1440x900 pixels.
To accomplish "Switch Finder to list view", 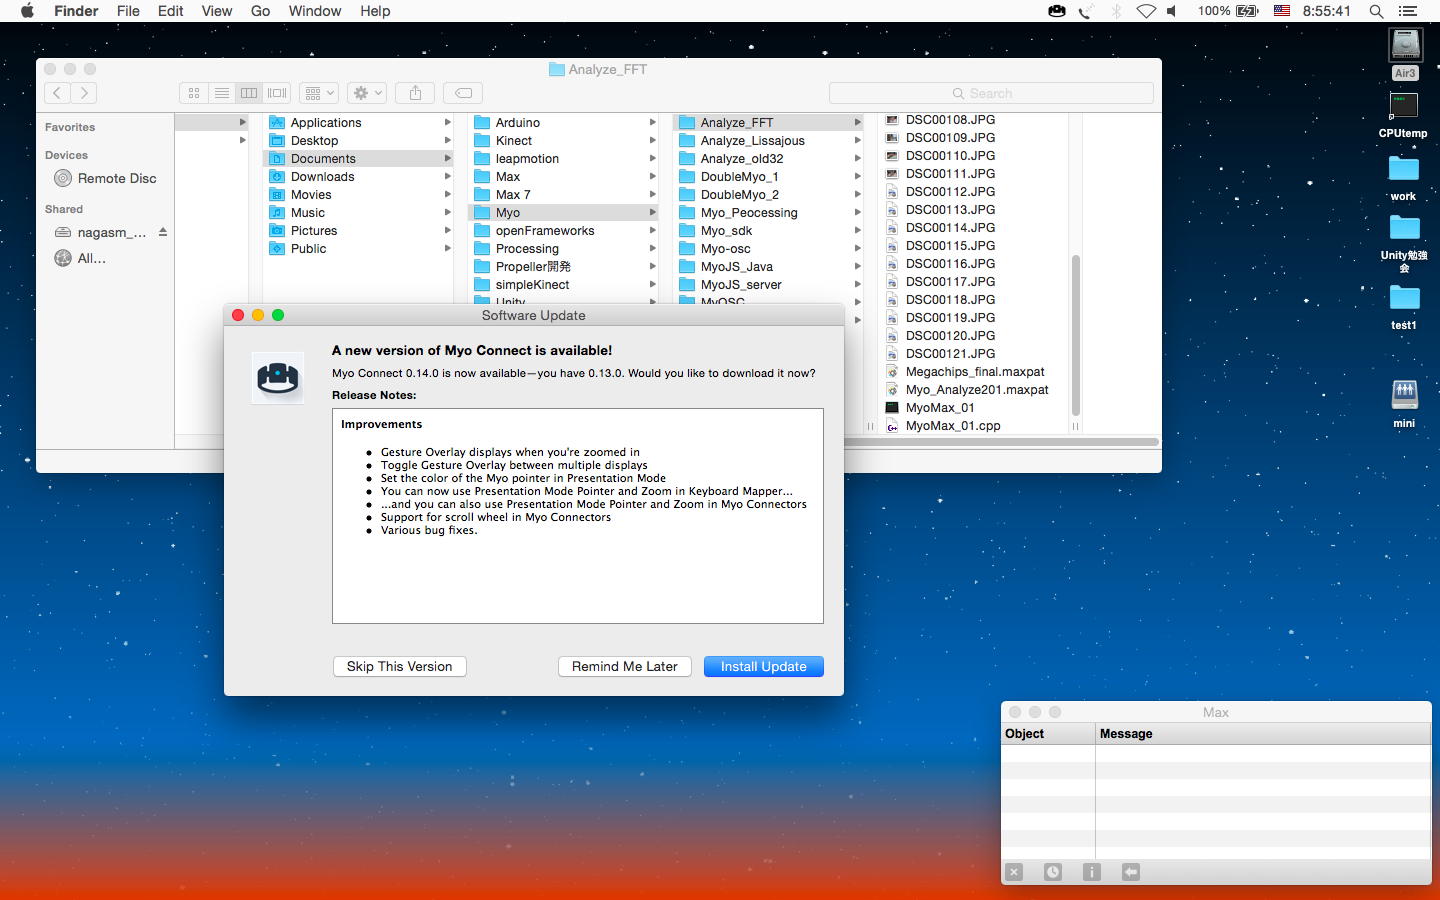I will click(222, 93).
